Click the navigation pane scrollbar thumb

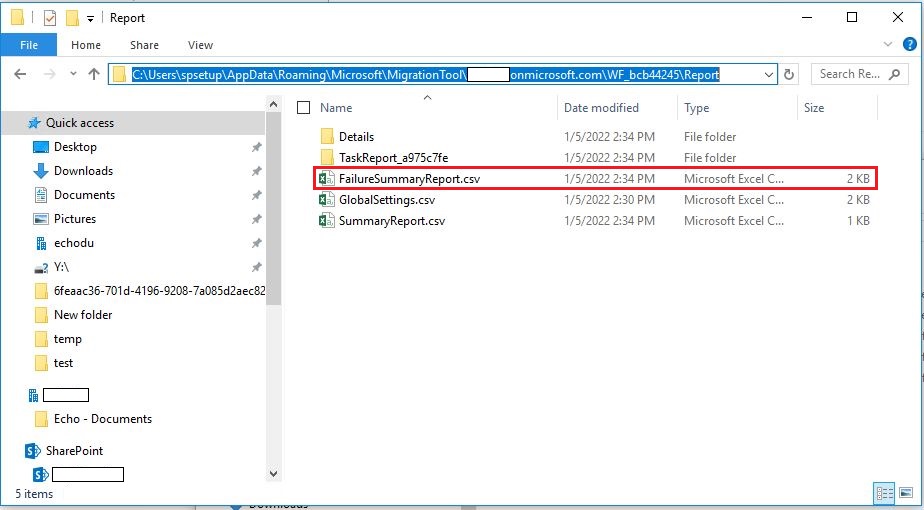(x=273, y=209)
